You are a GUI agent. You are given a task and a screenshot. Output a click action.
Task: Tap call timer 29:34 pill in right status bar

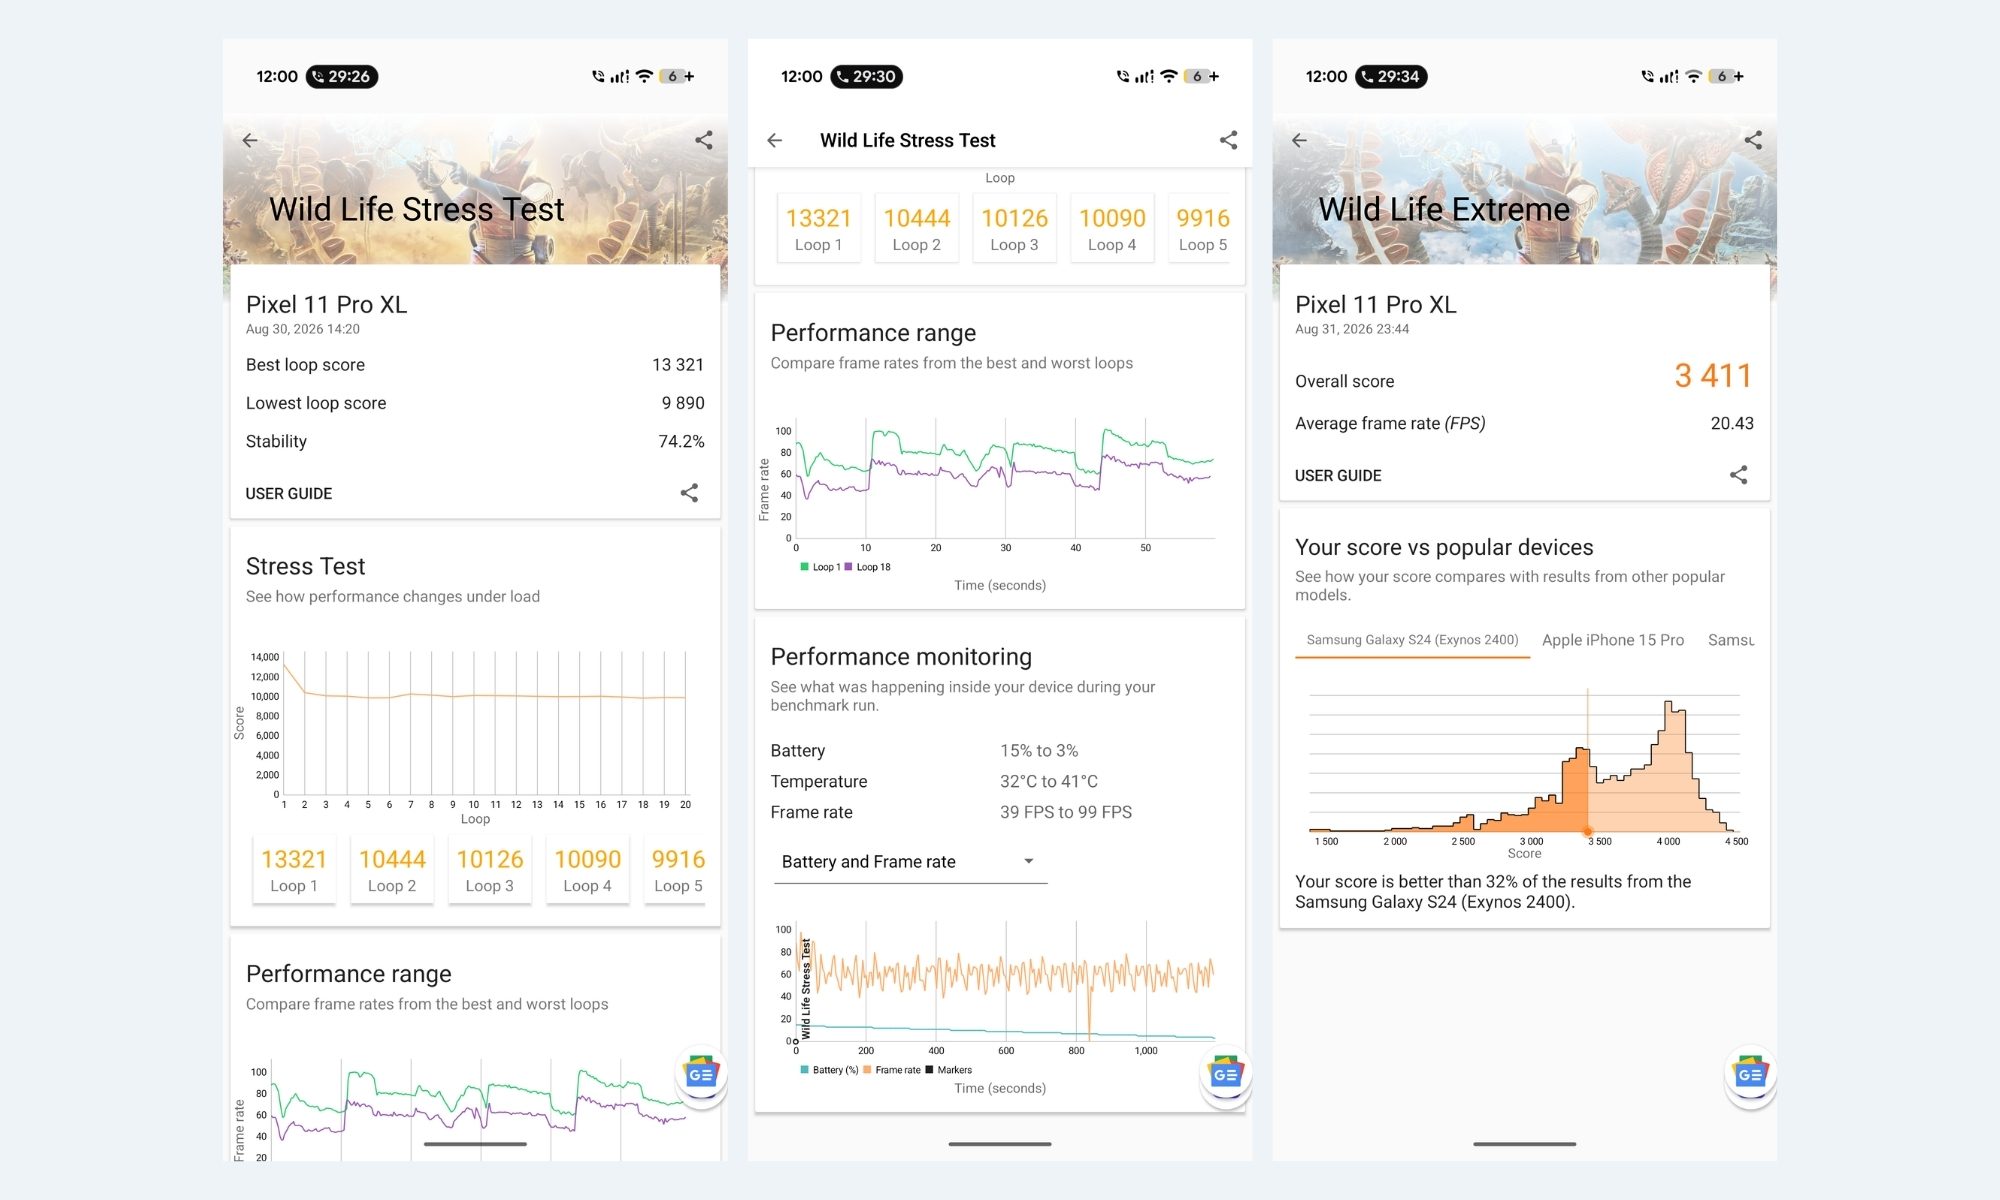tap(1391, 76)
